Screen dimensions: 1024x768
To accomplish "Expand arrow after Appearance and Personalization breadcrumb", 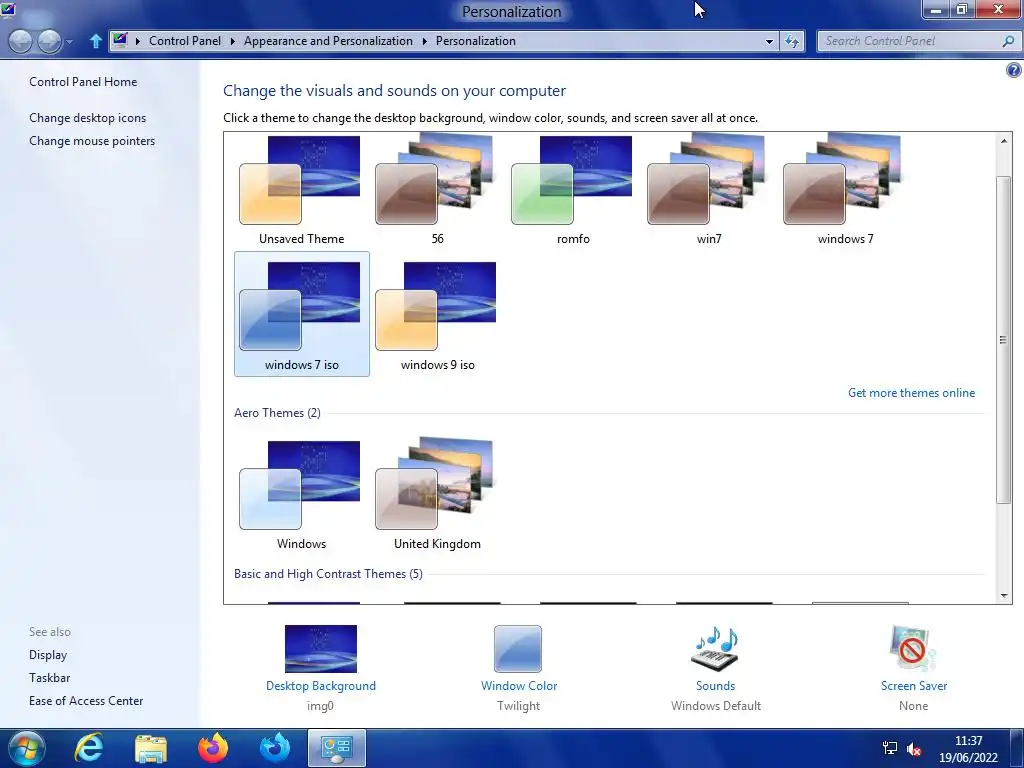I will 424,41.
